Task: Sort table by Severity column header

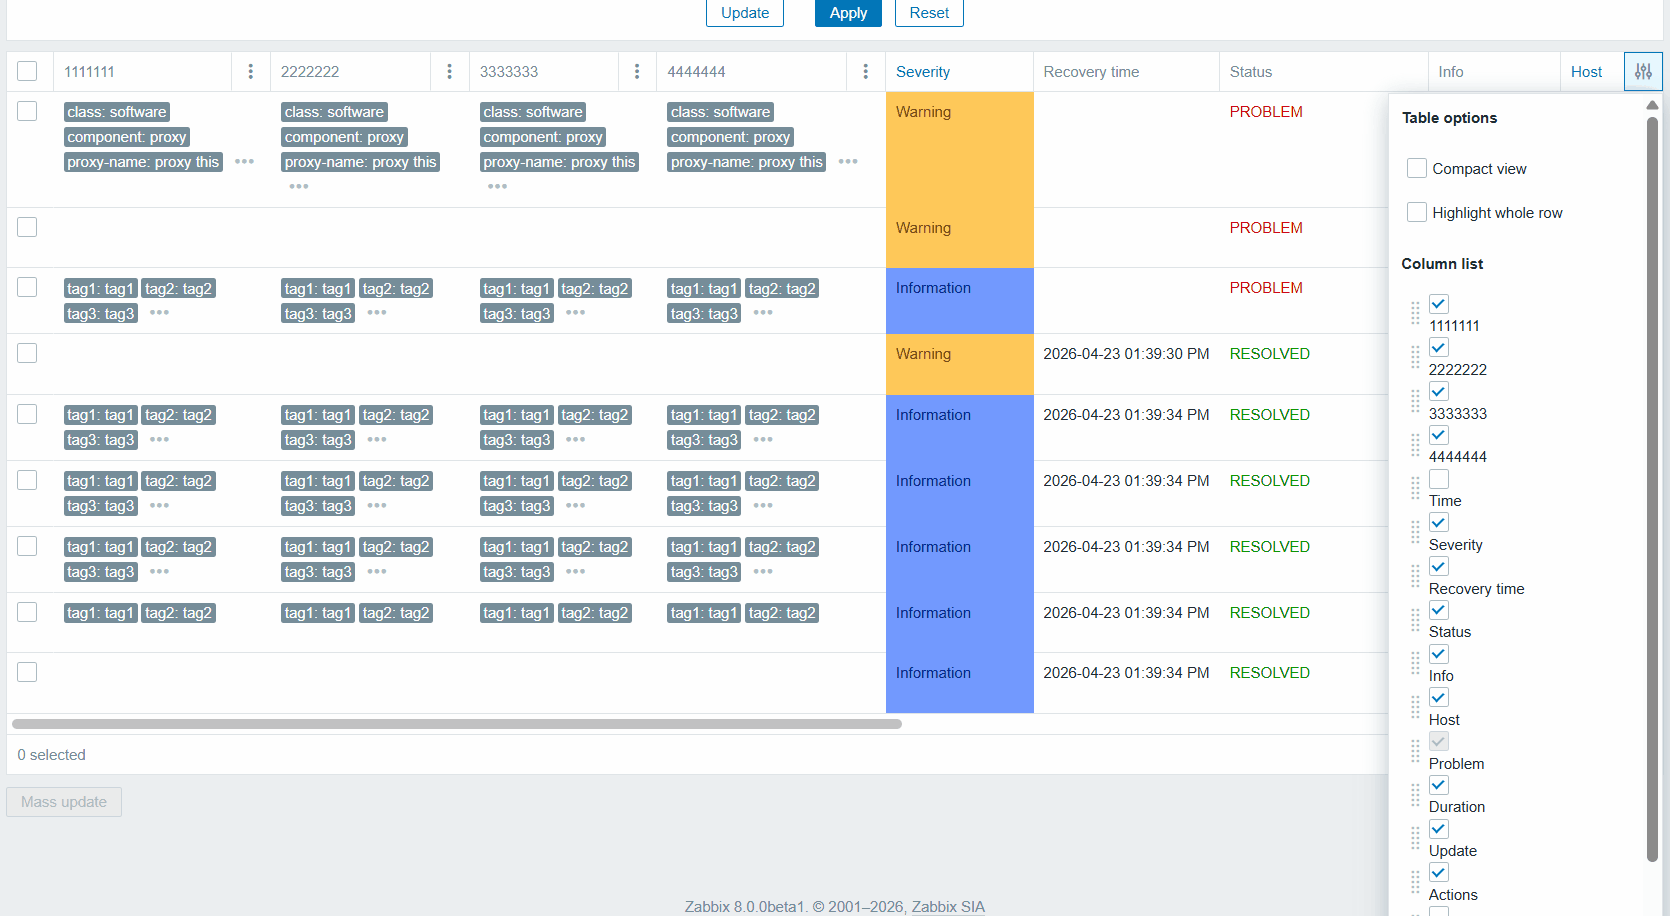Action: coord(922,72)
